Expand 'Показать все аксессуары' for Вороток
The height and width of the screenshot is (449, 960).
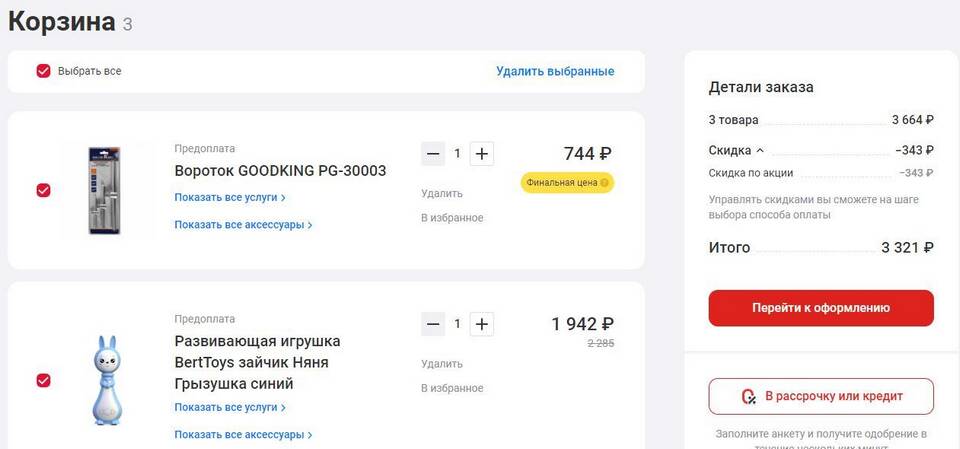(x=243, y=225)
